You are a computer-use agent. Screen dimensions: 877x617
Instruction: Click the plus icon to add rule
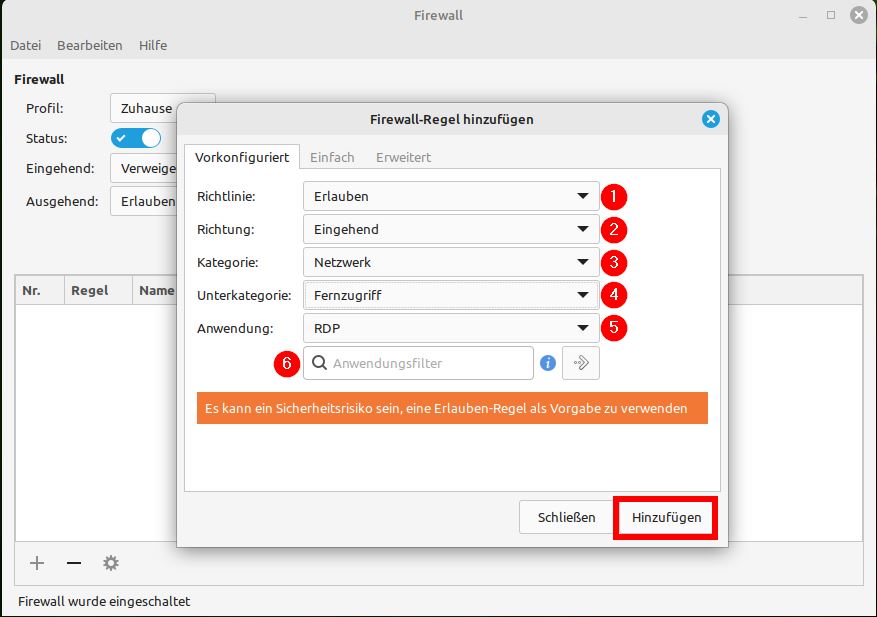coord(36,563)
